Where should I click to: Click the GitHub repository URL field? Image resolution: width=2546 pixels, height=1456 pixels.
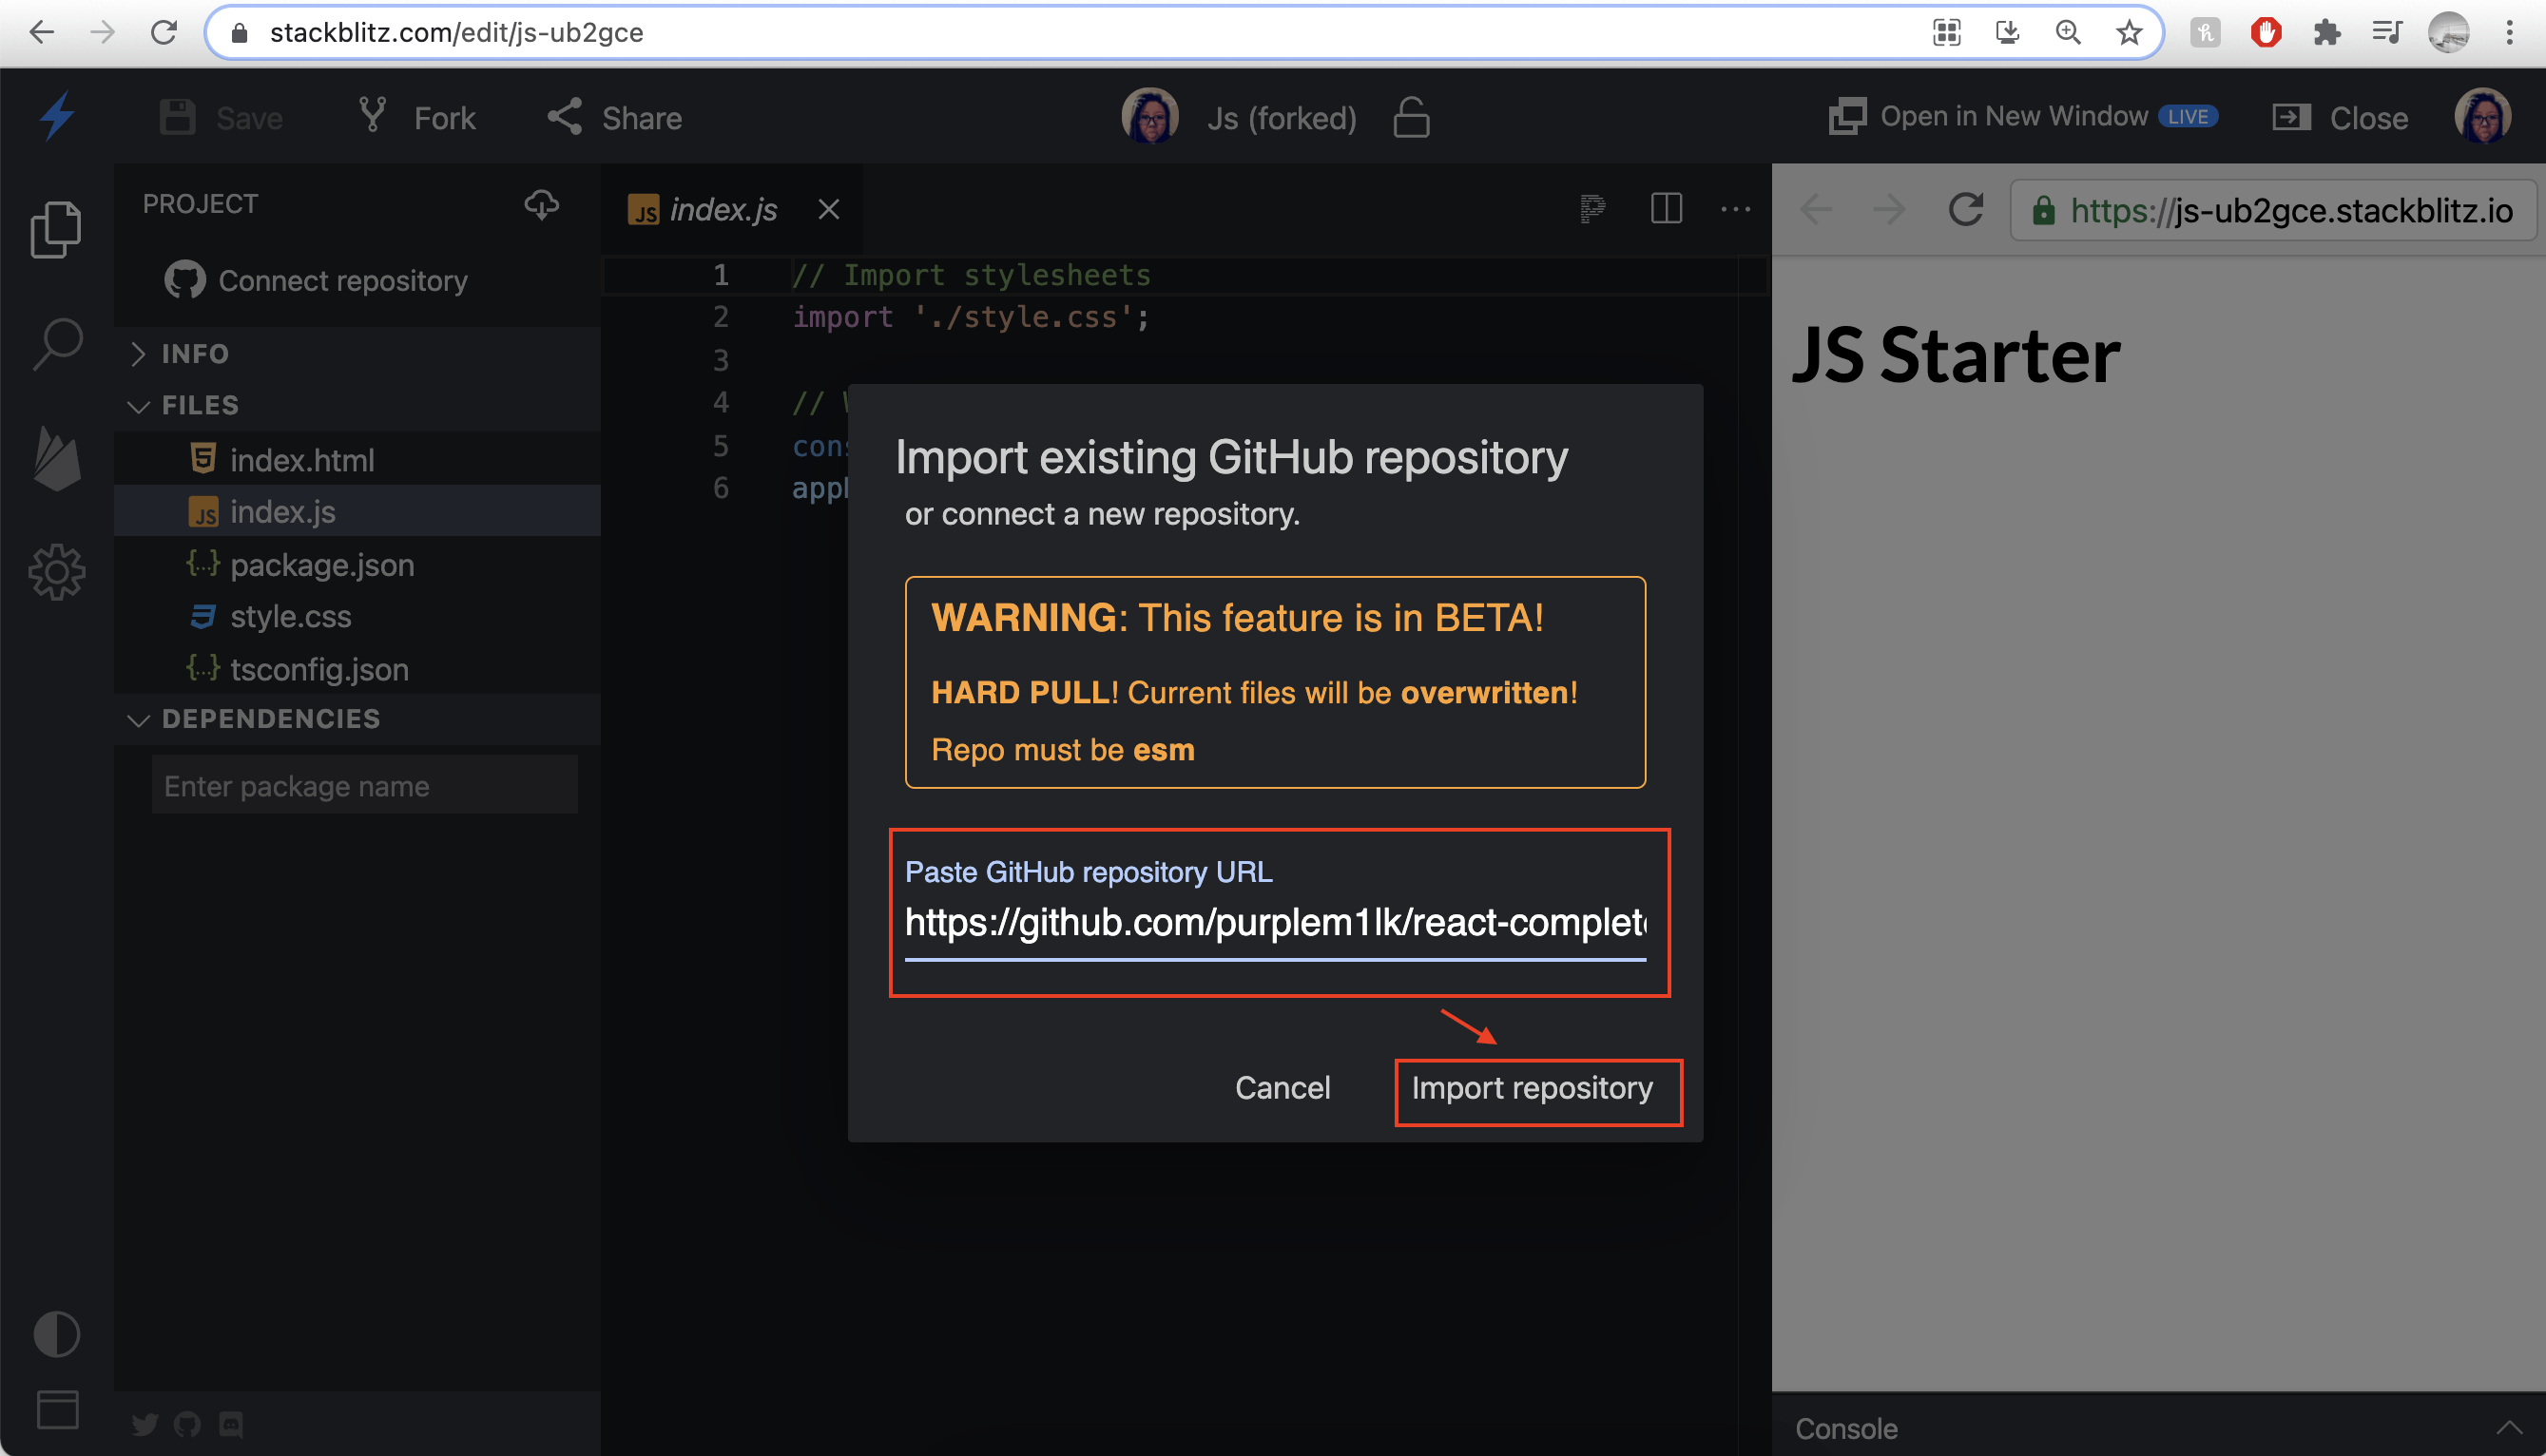pyautogui.click(x=1275, y=922)
